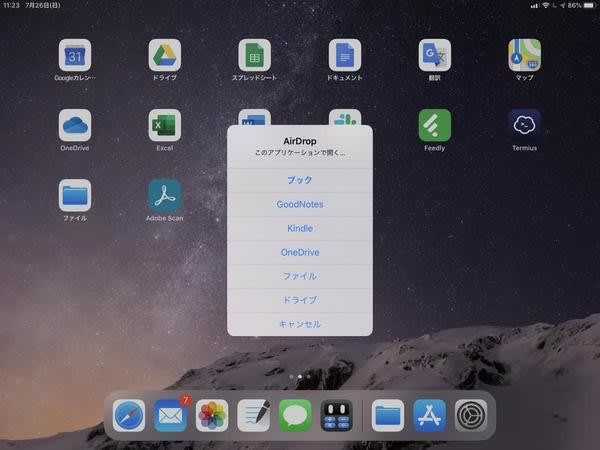Select Kindle in the AirDrop sheet
Viewport: 600px width, 450px height.
[x=300, y=228]
